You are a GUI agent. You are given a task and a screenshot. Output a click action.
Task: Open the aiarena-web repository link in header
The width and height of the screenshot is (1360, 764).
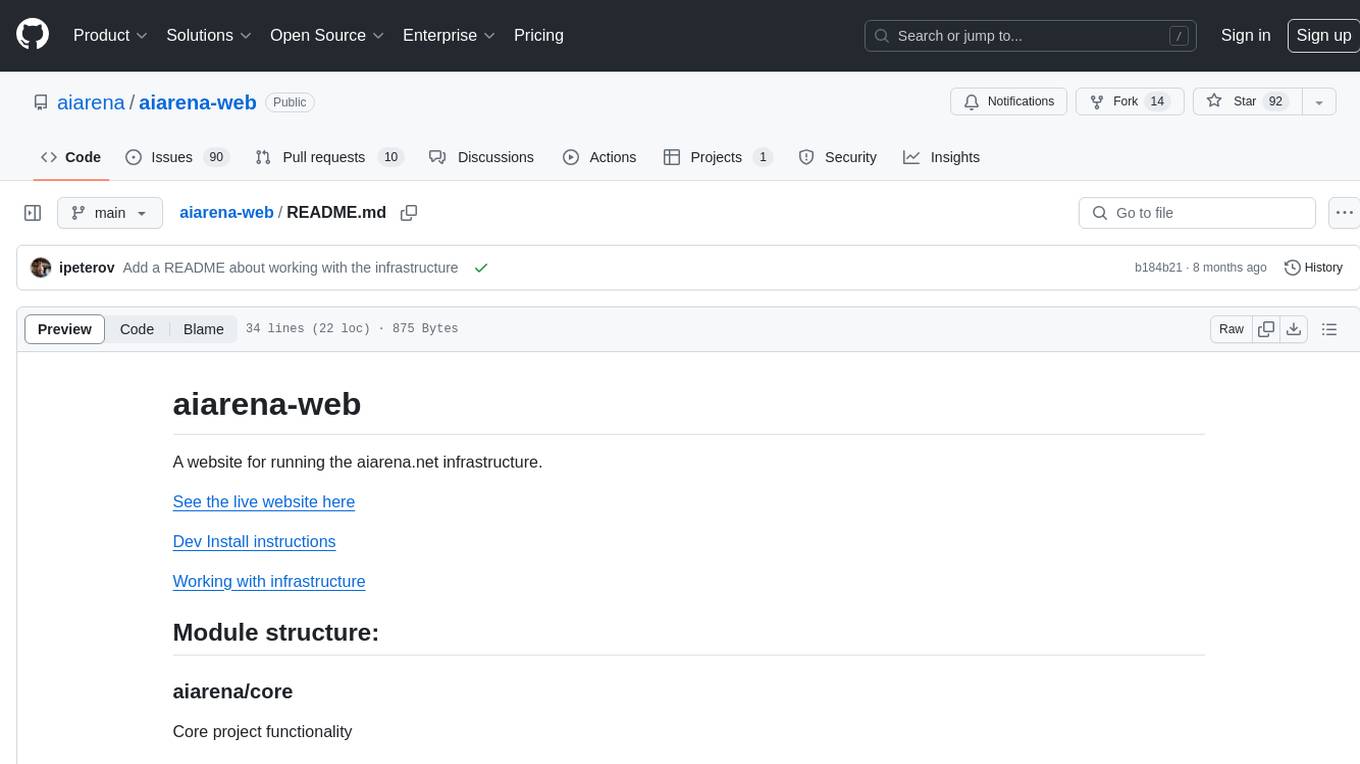click(197, 102)
